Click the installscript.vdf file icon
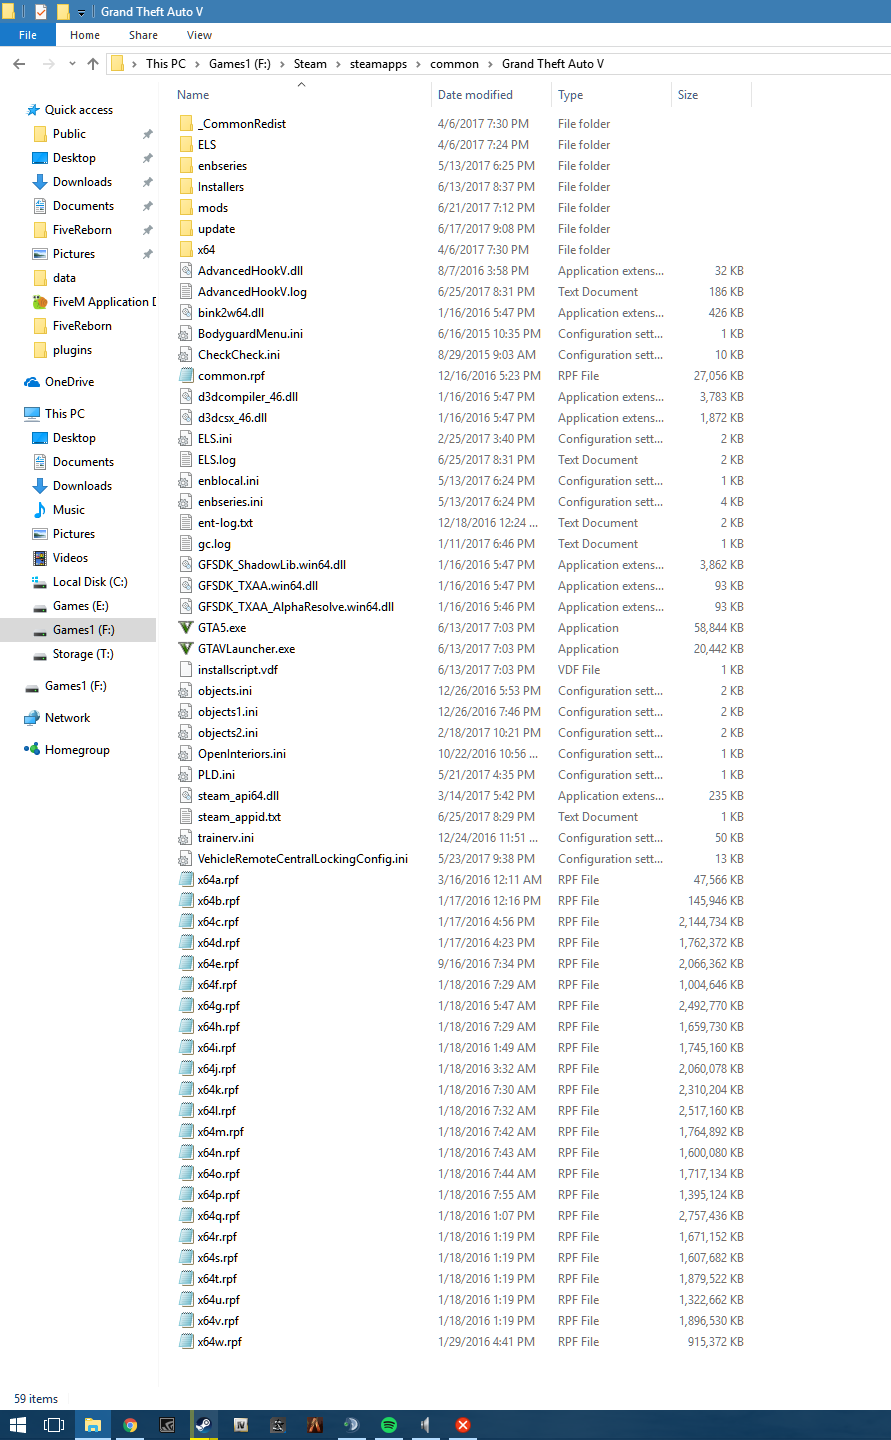 [186, 670]
